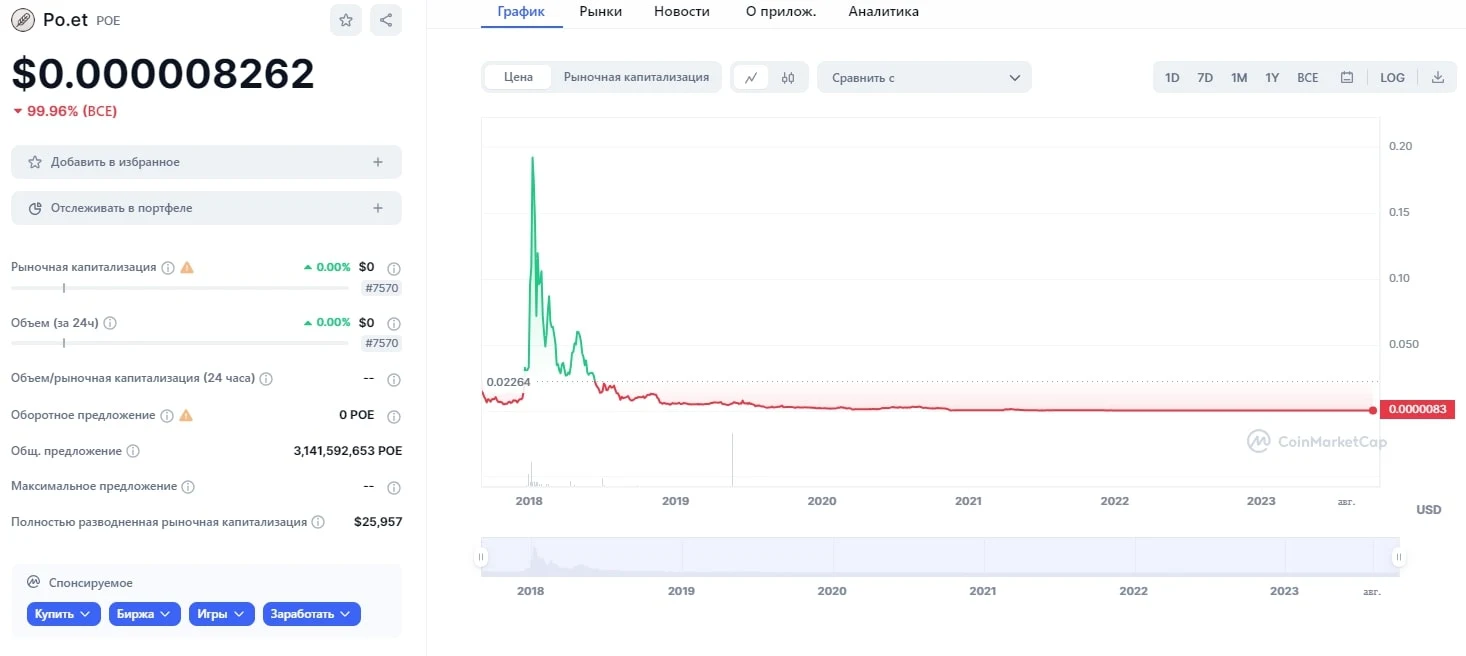
Task: Click Добавить в избранное button
Action: click(x=206, y=162)
